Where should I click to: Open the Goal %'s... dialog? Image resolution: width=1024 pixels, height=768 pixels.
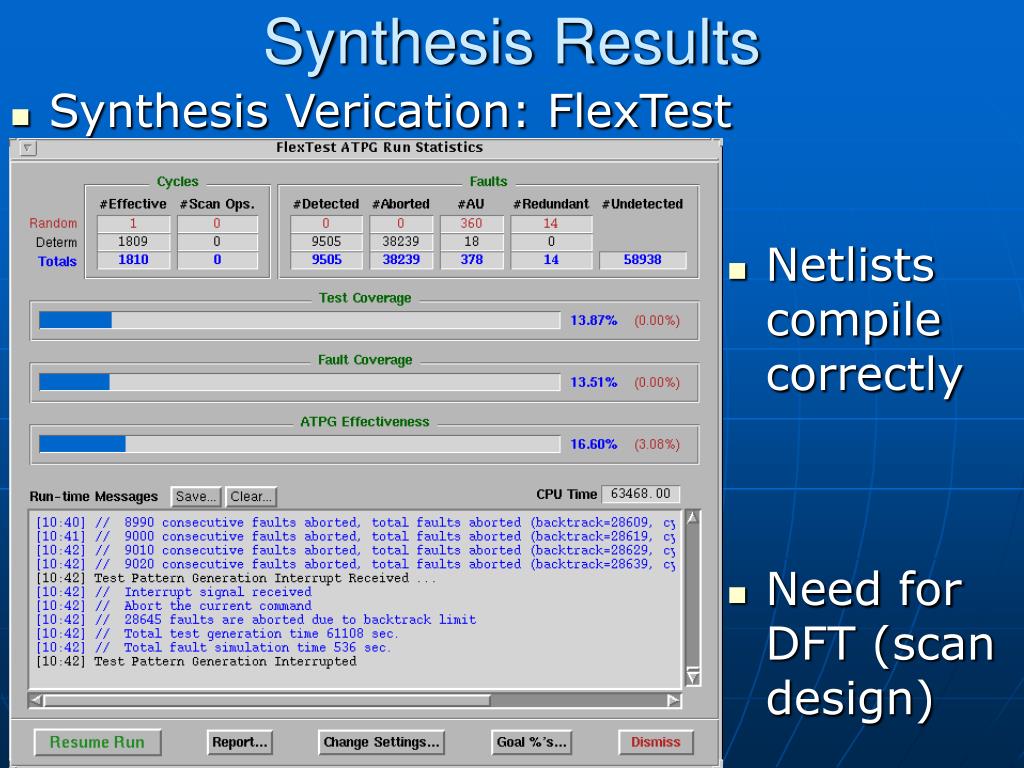point(532,743)
